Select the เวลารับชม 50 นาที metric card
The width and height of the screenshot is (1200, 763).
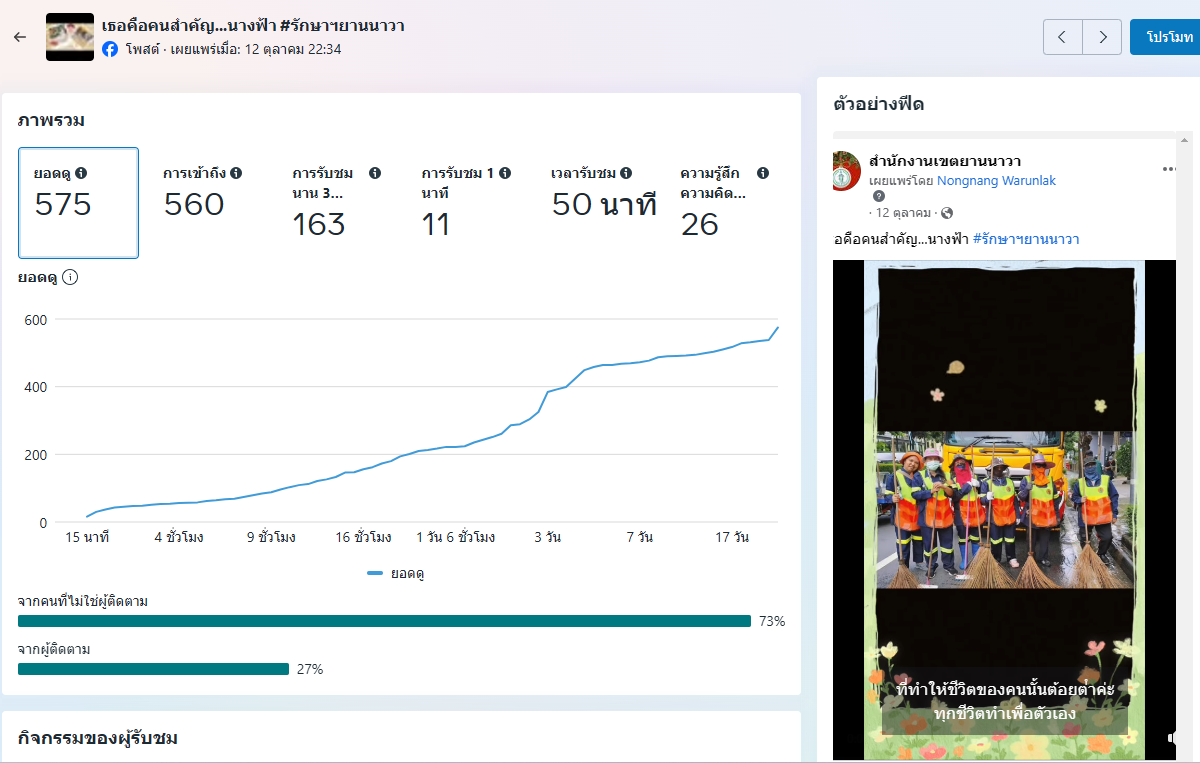pos(604,203)
